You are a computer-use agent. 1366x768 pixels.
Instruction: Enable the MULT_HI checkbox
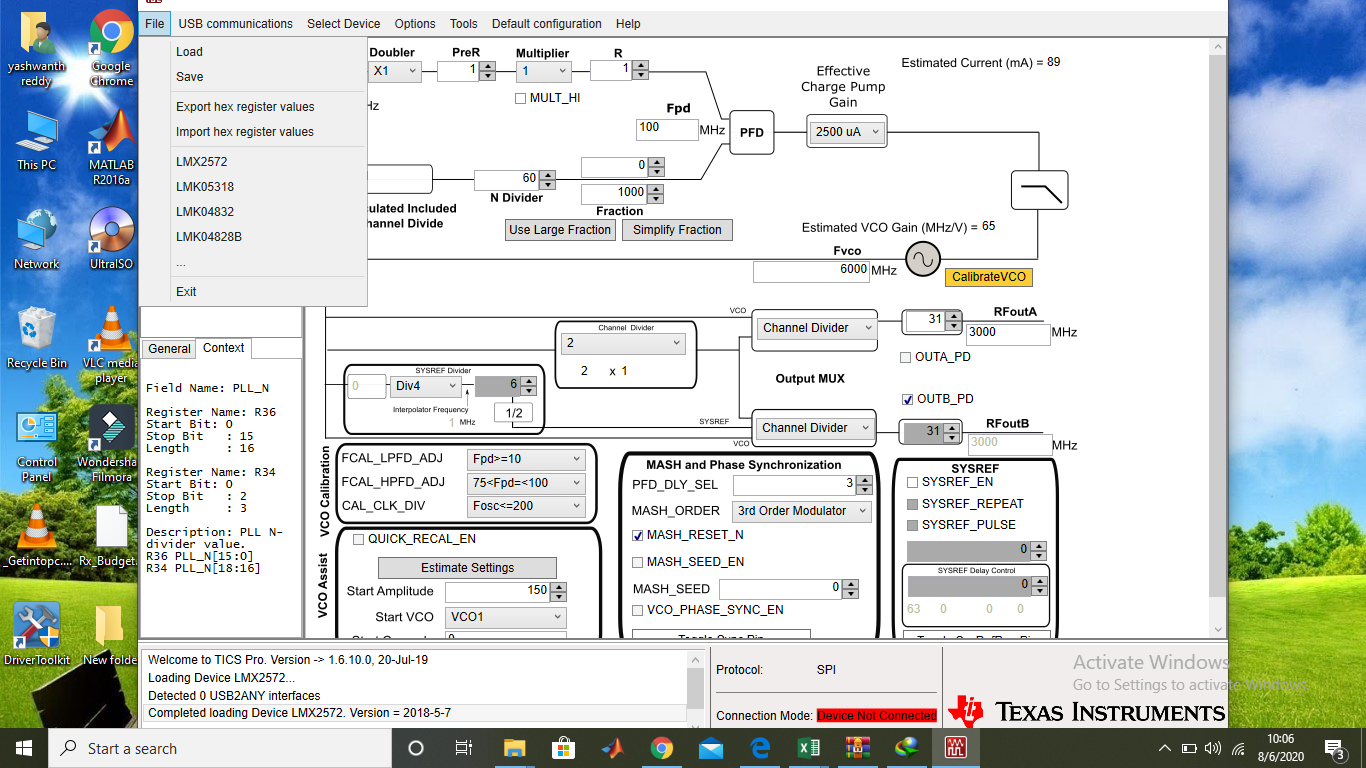tap(521, 98)
